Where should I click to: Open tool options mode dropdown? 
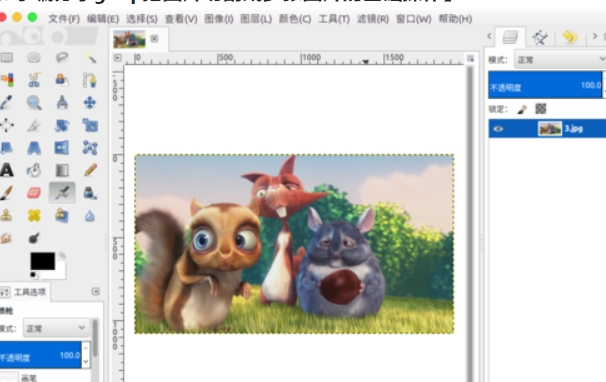coord(56,328)
